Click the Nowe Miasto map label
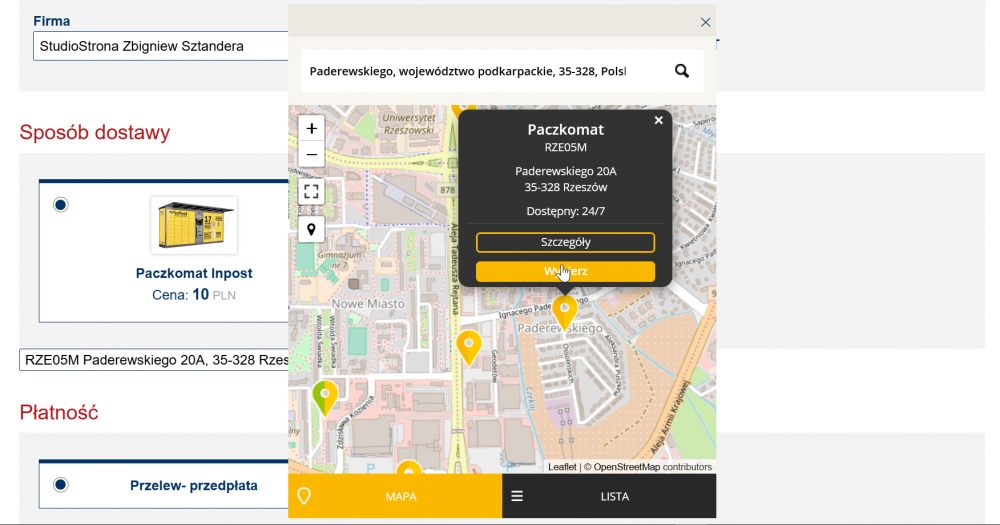The image size is (1000, 525). pos(368,304)
